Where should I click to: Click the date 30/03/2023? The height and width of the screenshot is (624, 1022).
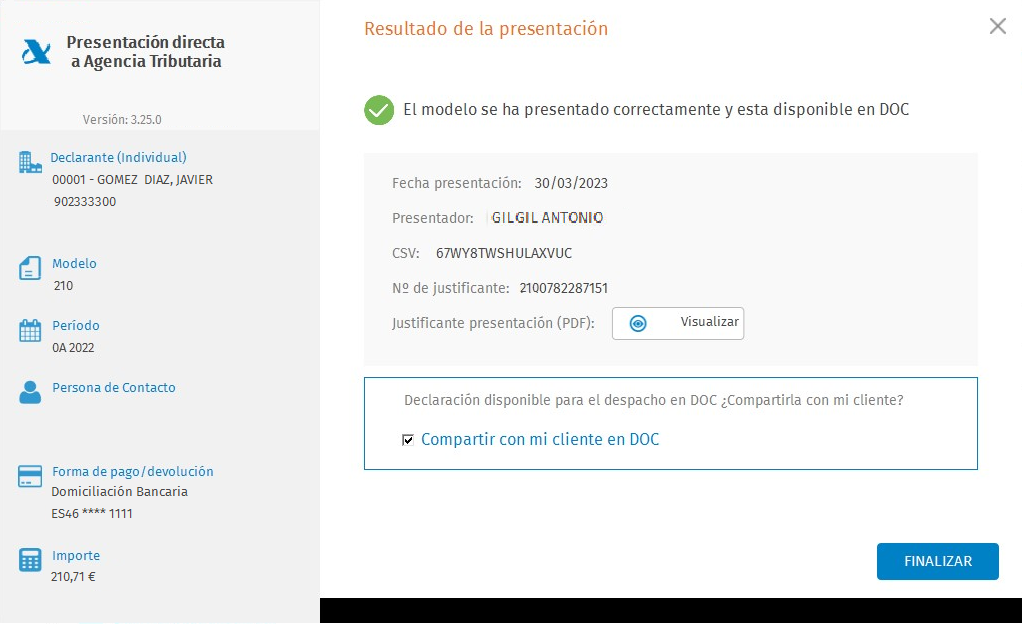[571, 183]
